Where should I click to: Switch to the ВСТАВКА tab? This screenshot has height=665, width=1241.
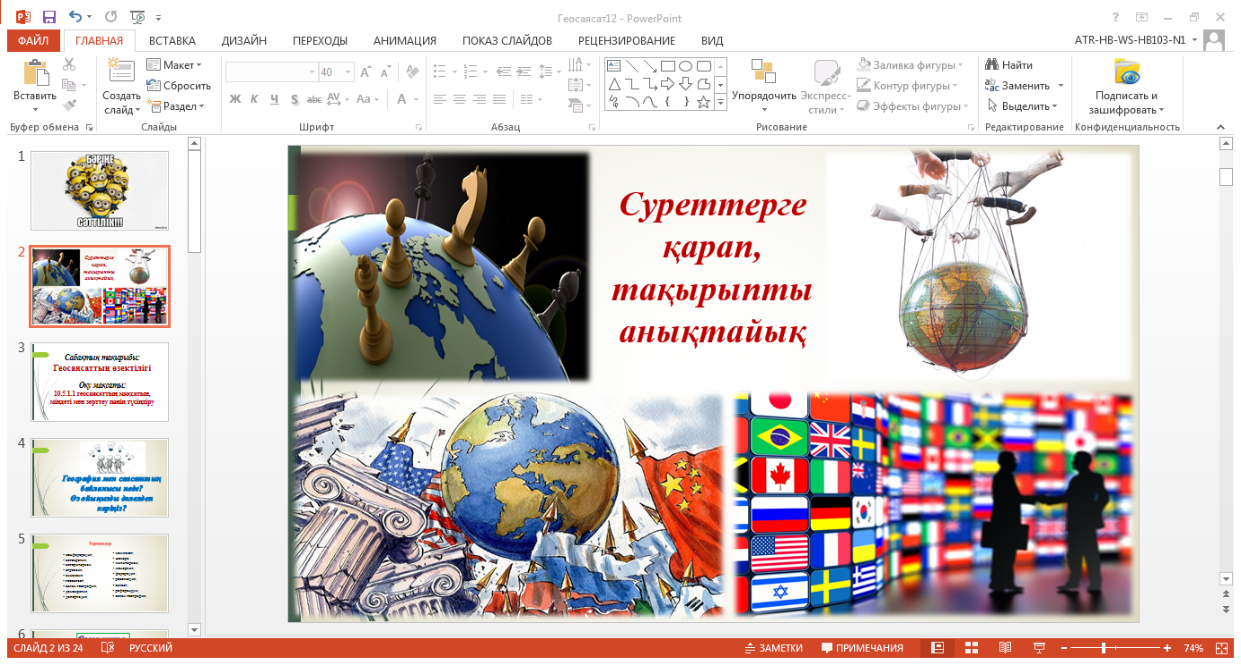point(172,41)
